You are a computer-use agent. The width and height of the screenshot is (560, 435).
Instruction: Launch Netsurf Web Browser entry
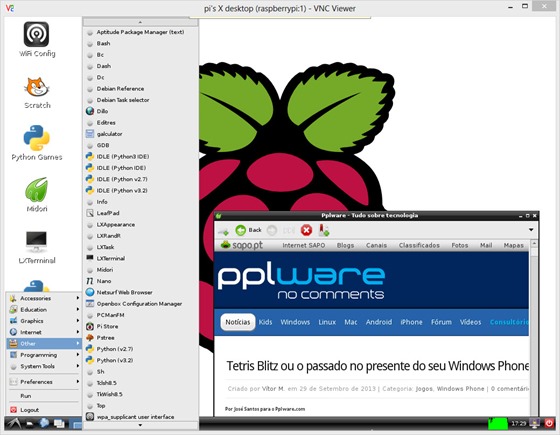click(x=140, y=292)
